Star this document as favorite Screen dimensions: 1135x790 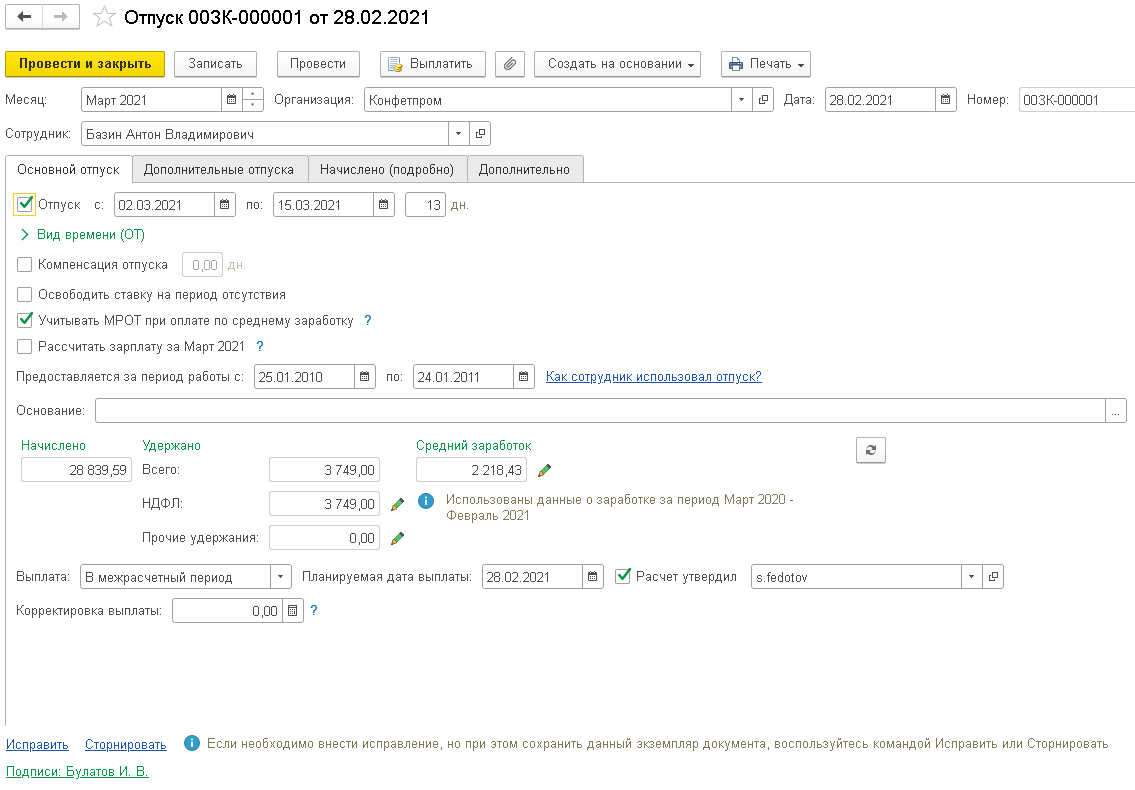103,17
